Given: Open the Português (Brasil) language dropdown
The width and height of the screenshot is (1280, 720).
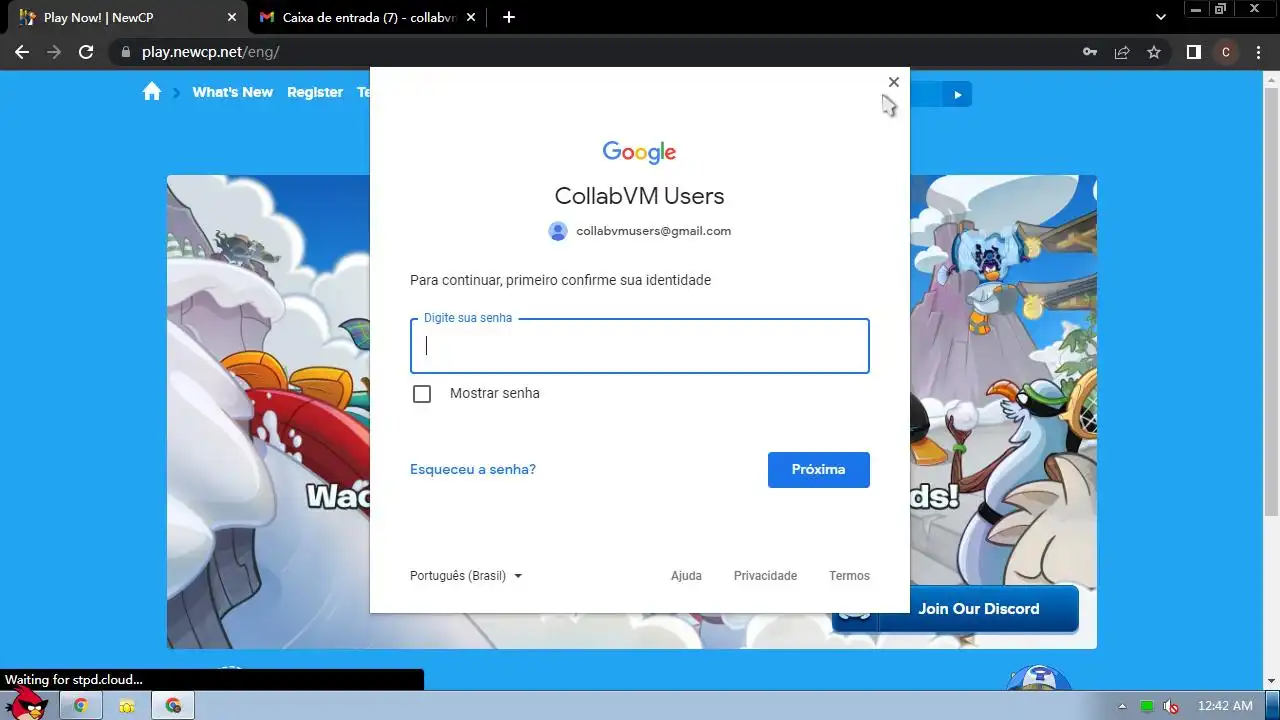Looking at the screenshot, I should point(466,576).
